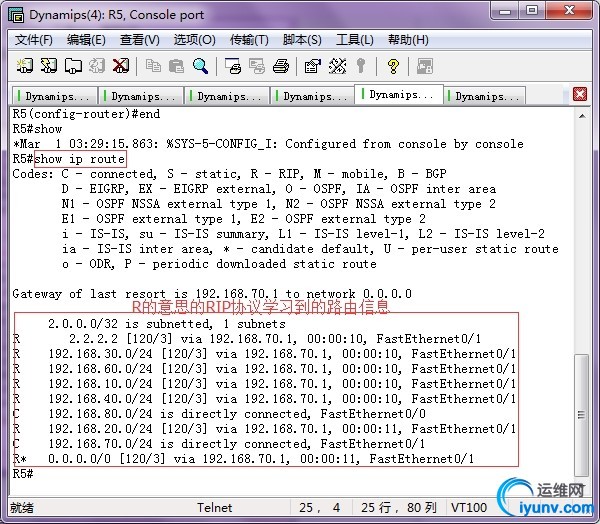Viewport: 600px width, 524px height.
Task: Open Quick Connect from the toolbar
Action: [49, 66]
